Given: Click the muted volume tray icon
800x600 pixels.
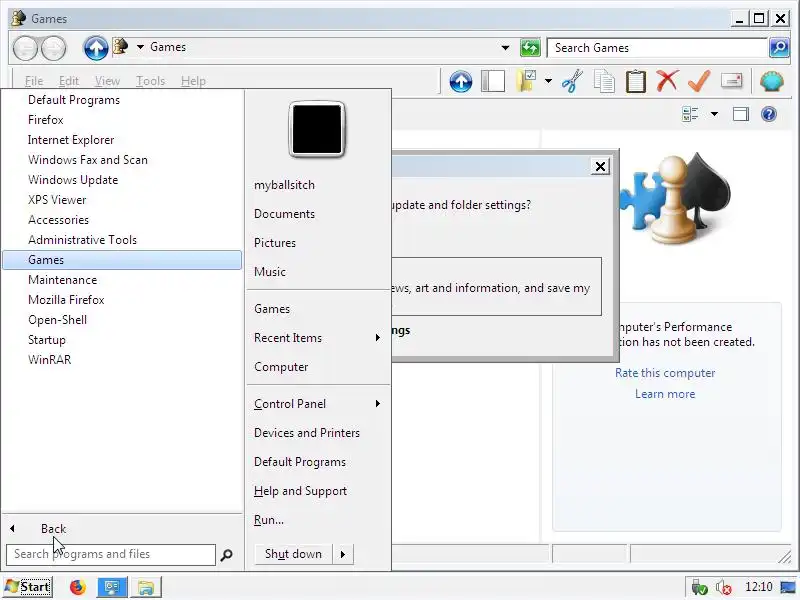Looking at the screenshot, I should pyautogui.click(x=723, y=587).
